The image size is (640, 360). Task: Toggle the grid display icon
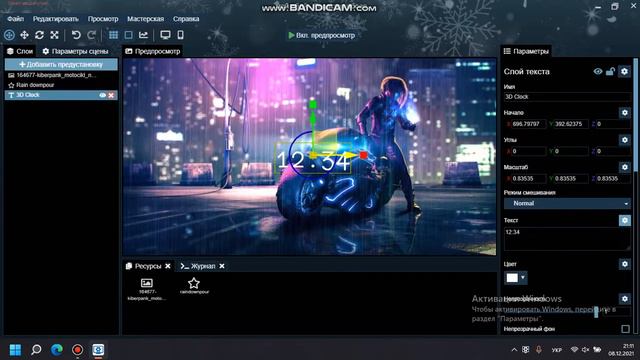tap(113, 35)
